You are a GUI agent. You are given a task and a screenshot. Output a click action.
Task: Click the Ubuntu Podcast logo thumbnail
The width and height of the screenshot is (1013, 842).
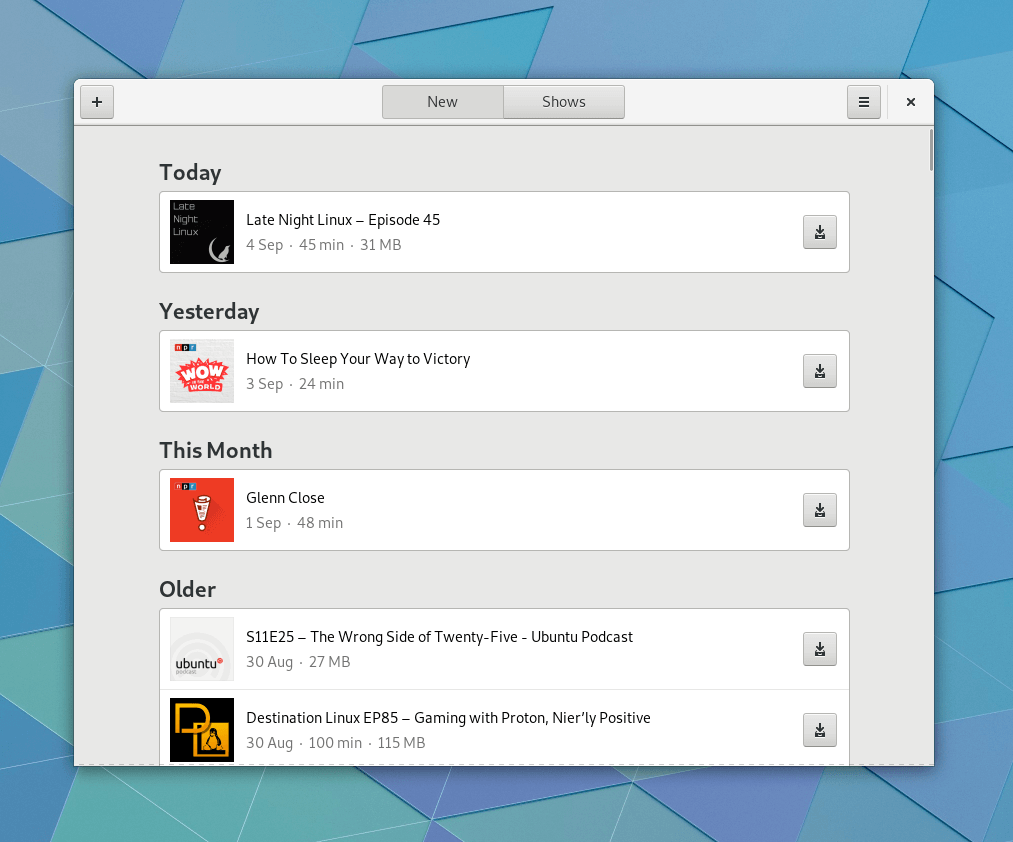202,649
